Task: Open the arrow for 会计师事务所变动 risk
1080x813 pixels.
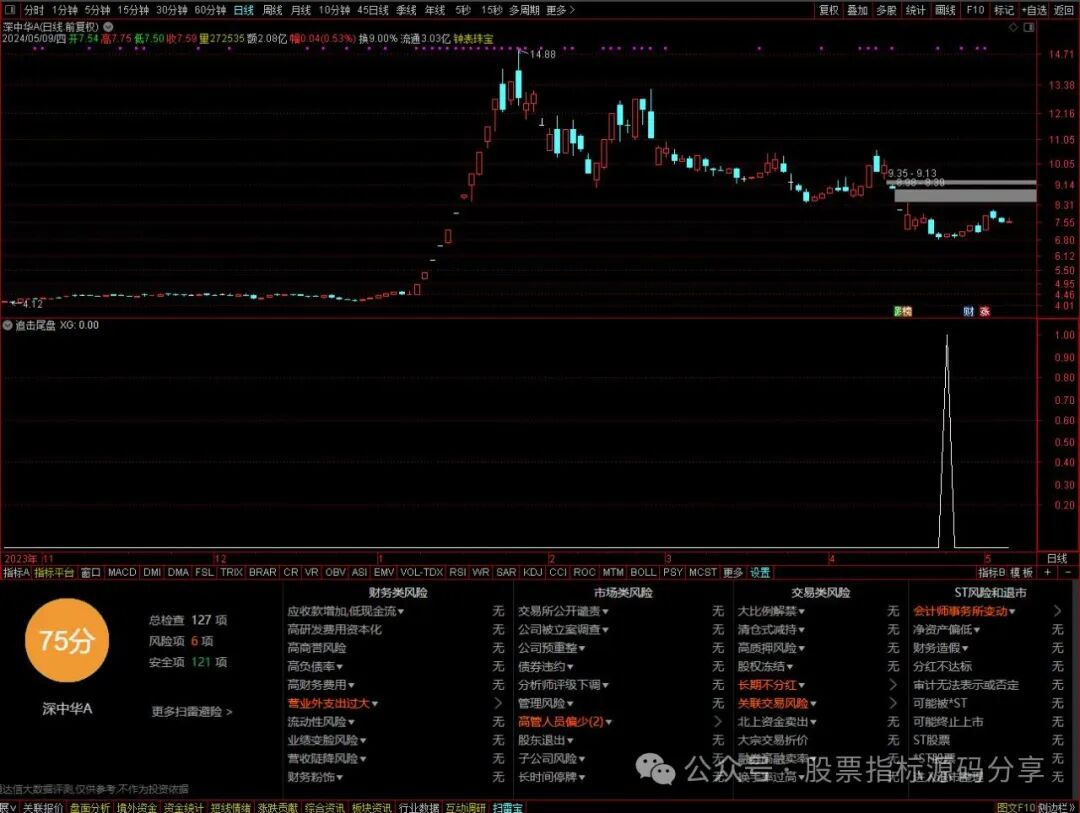Action: (x=1057, y=610)
